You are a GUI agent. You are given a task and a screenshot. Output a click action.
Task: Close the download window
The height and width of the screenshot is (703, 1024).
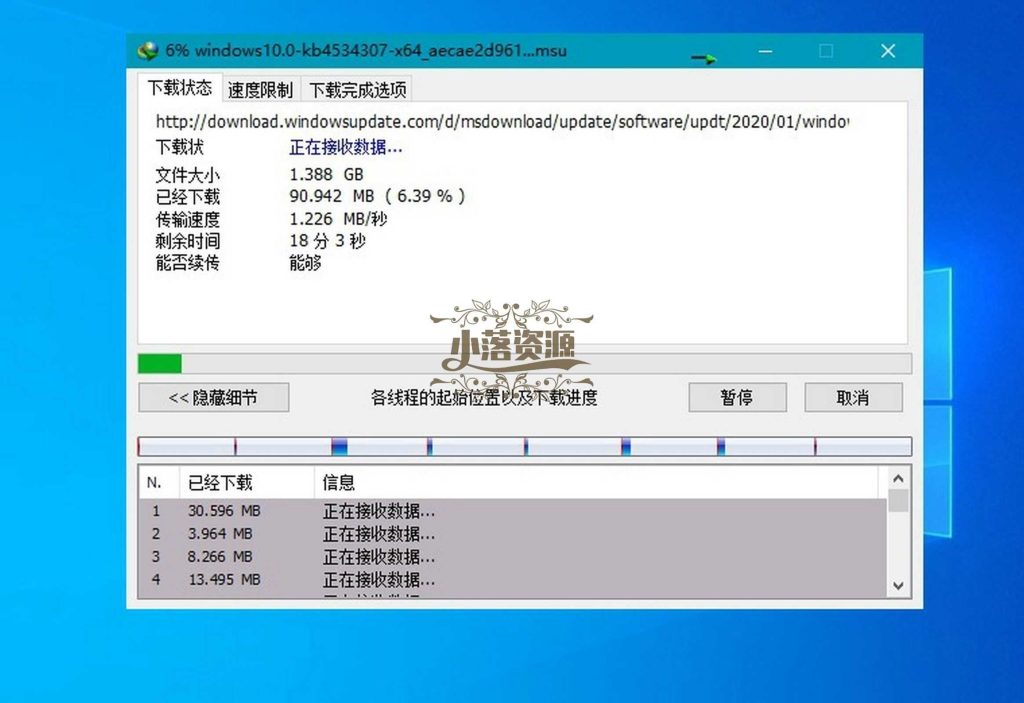888,51
